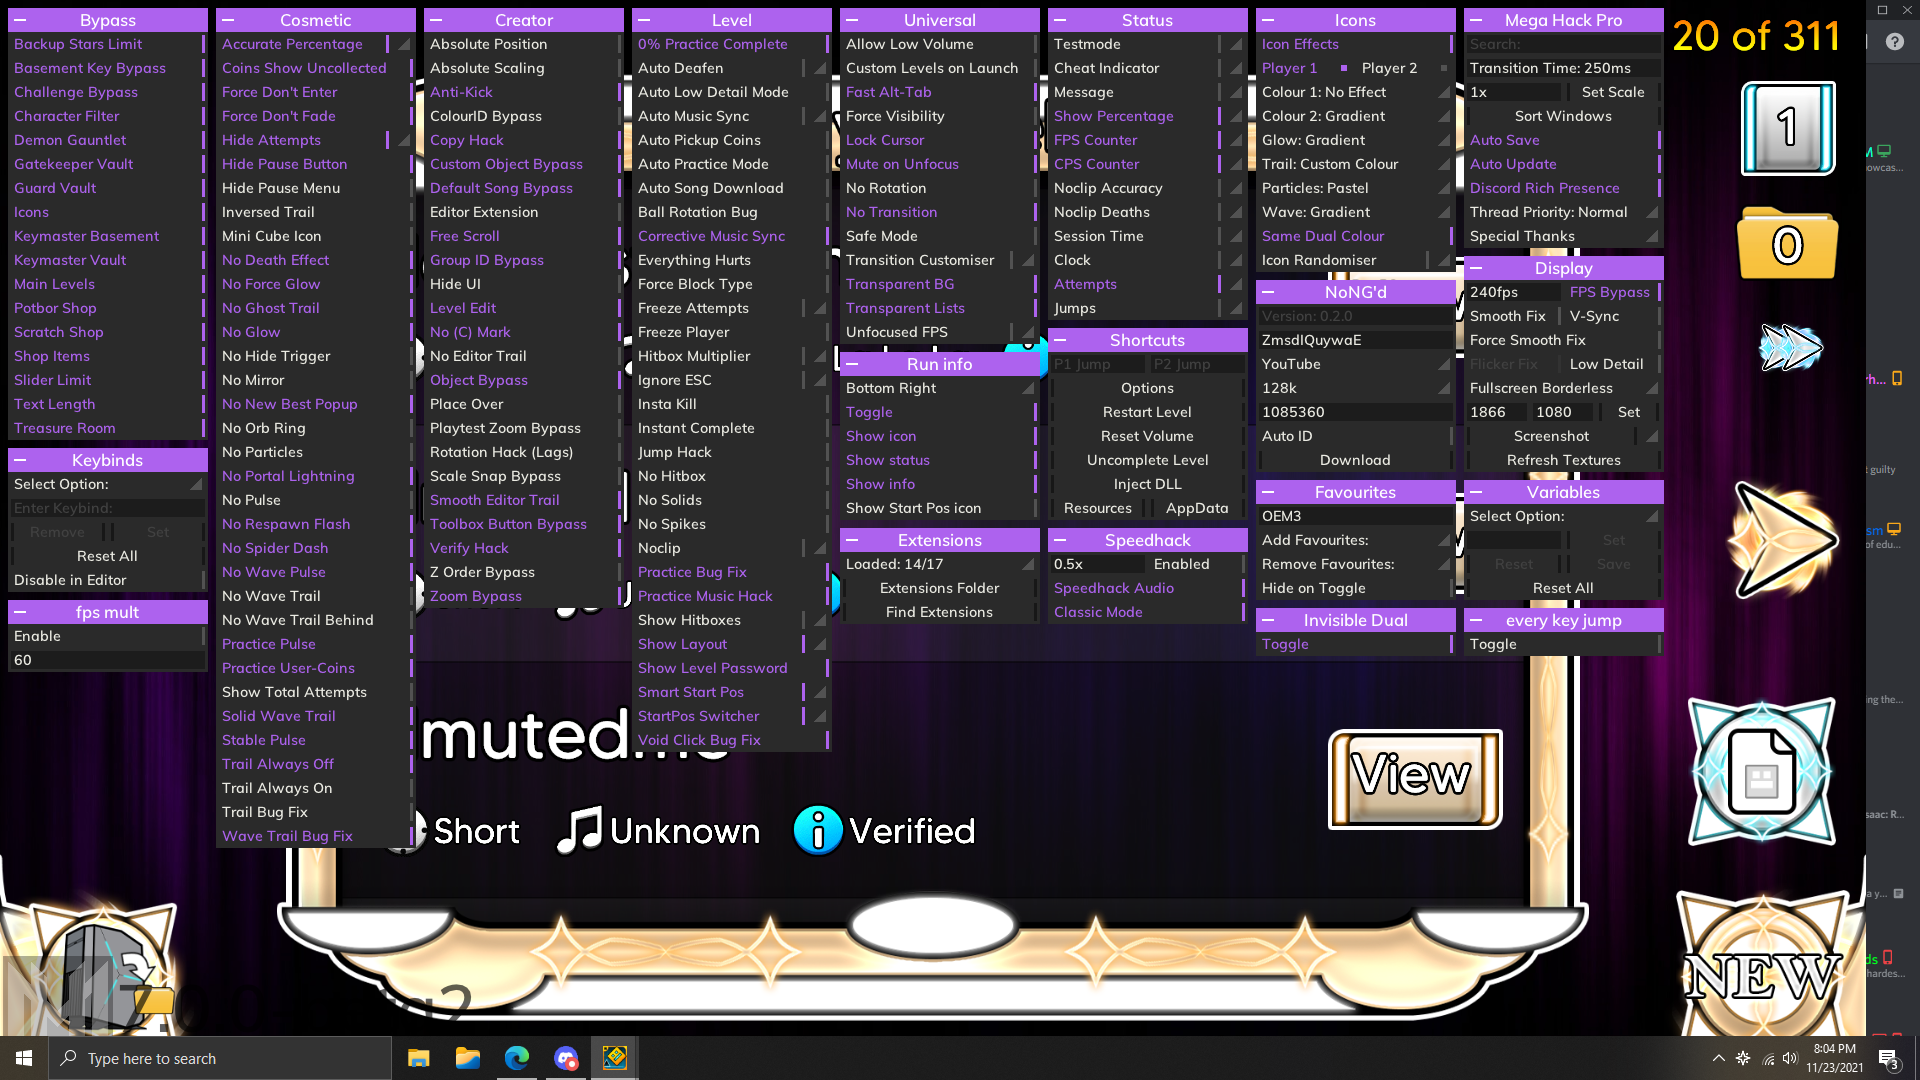Toggle Show Percentage in Status panel
The image size is (1920, 1080).
(1113, 116)
